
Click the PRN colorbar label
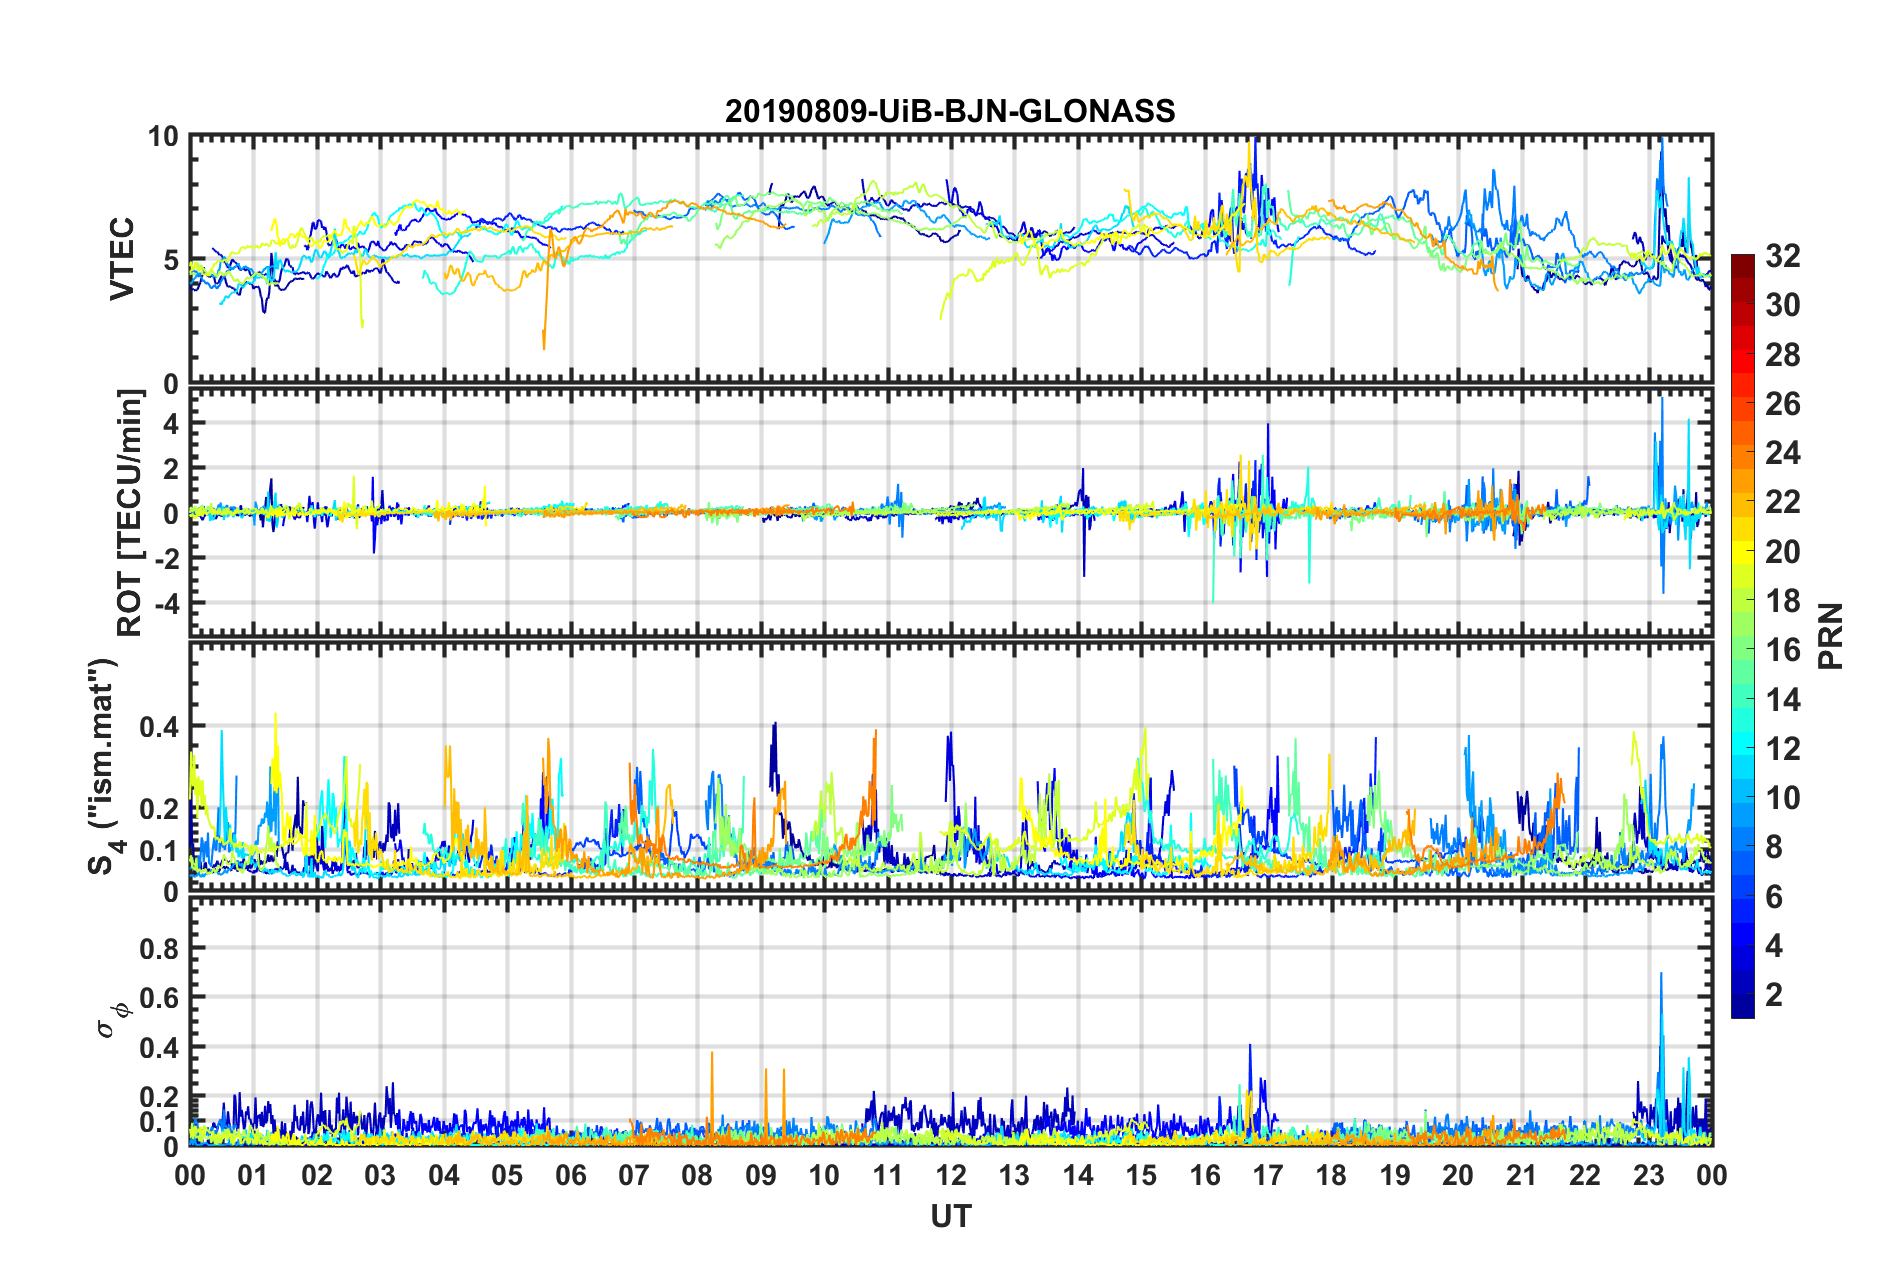1831,636
